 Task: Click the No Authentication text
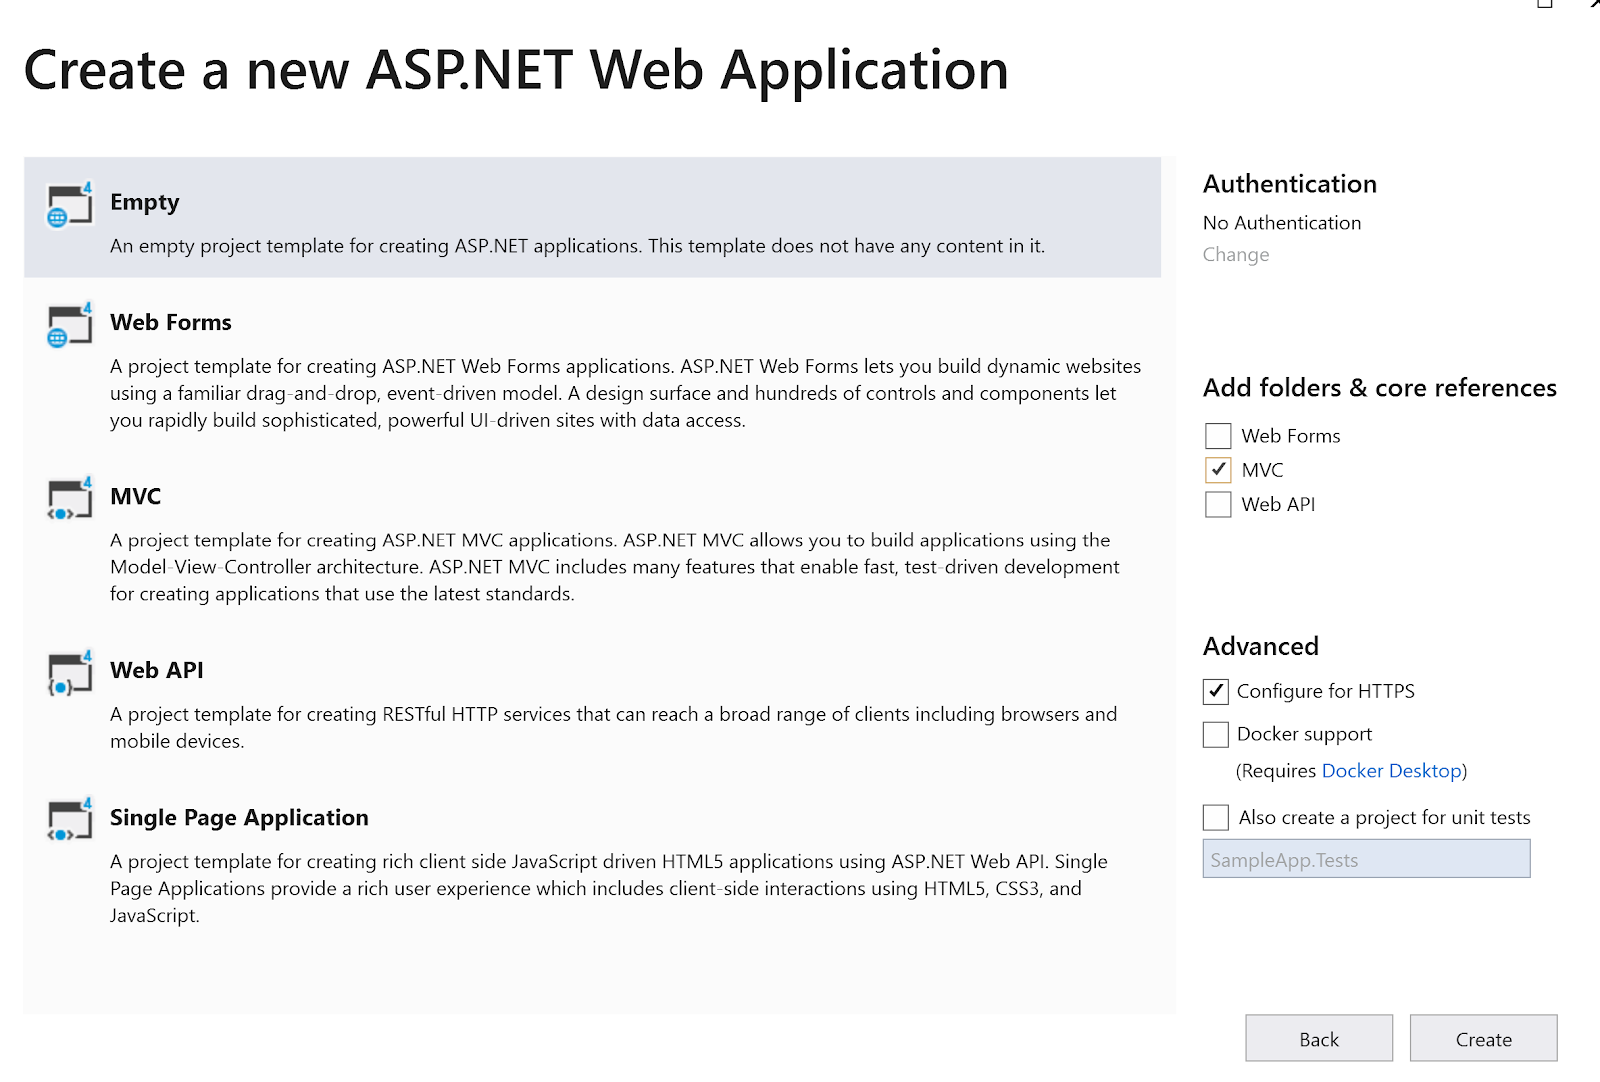(1282, 223)
